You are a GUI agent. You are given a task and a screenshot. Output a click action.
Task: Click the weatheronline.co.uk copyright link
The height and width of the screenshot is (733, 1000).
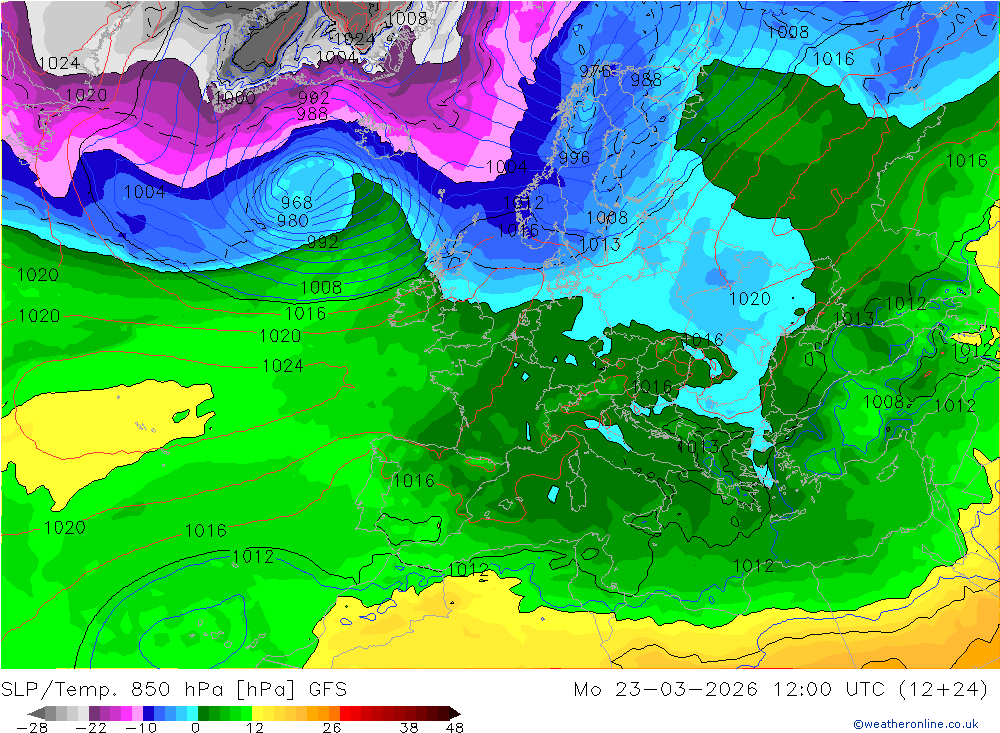[916, 724]
